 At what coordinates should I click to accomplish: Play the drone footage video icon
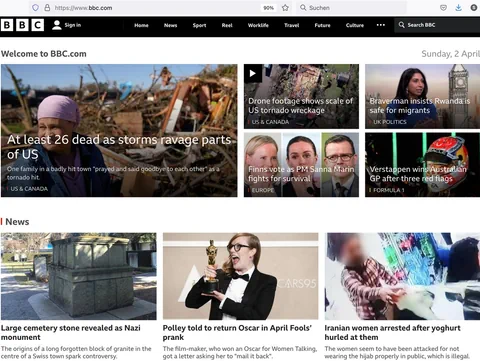click(253, 73)
